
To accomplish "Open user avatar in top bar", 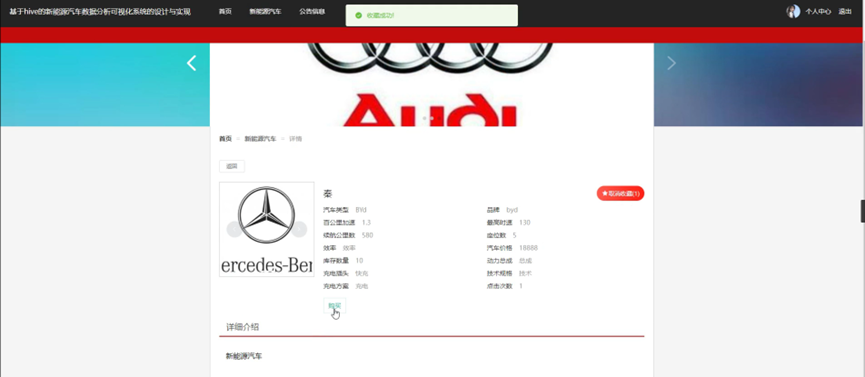I will click(793, 12).
